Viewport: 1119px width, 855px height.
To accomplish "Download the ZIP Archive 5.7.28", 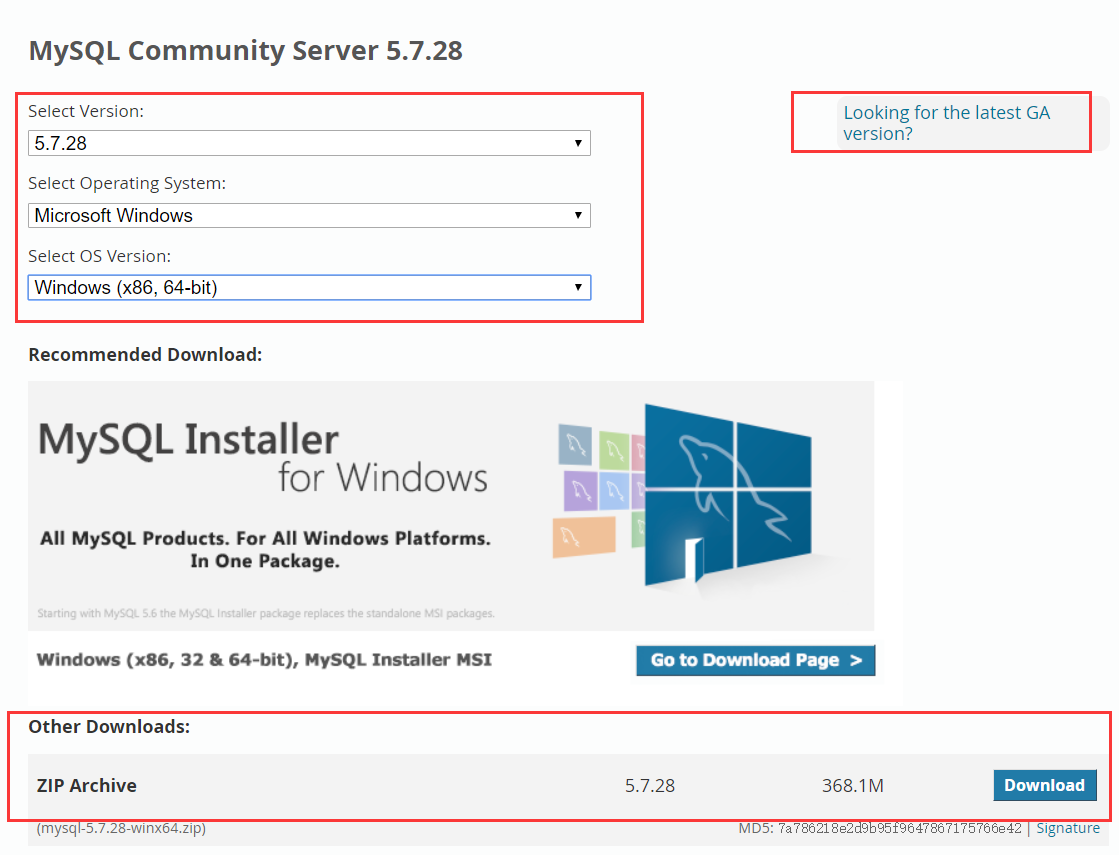I will click(x=1045, y=785).
